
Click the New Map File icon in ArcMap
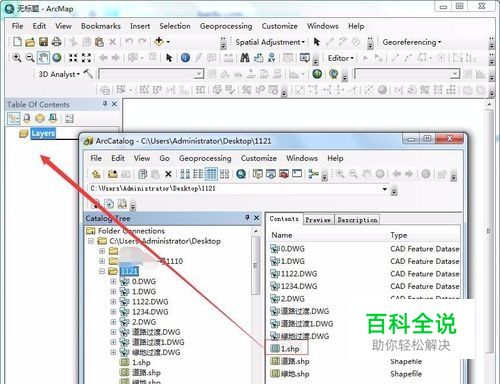(x=17, y=42)
